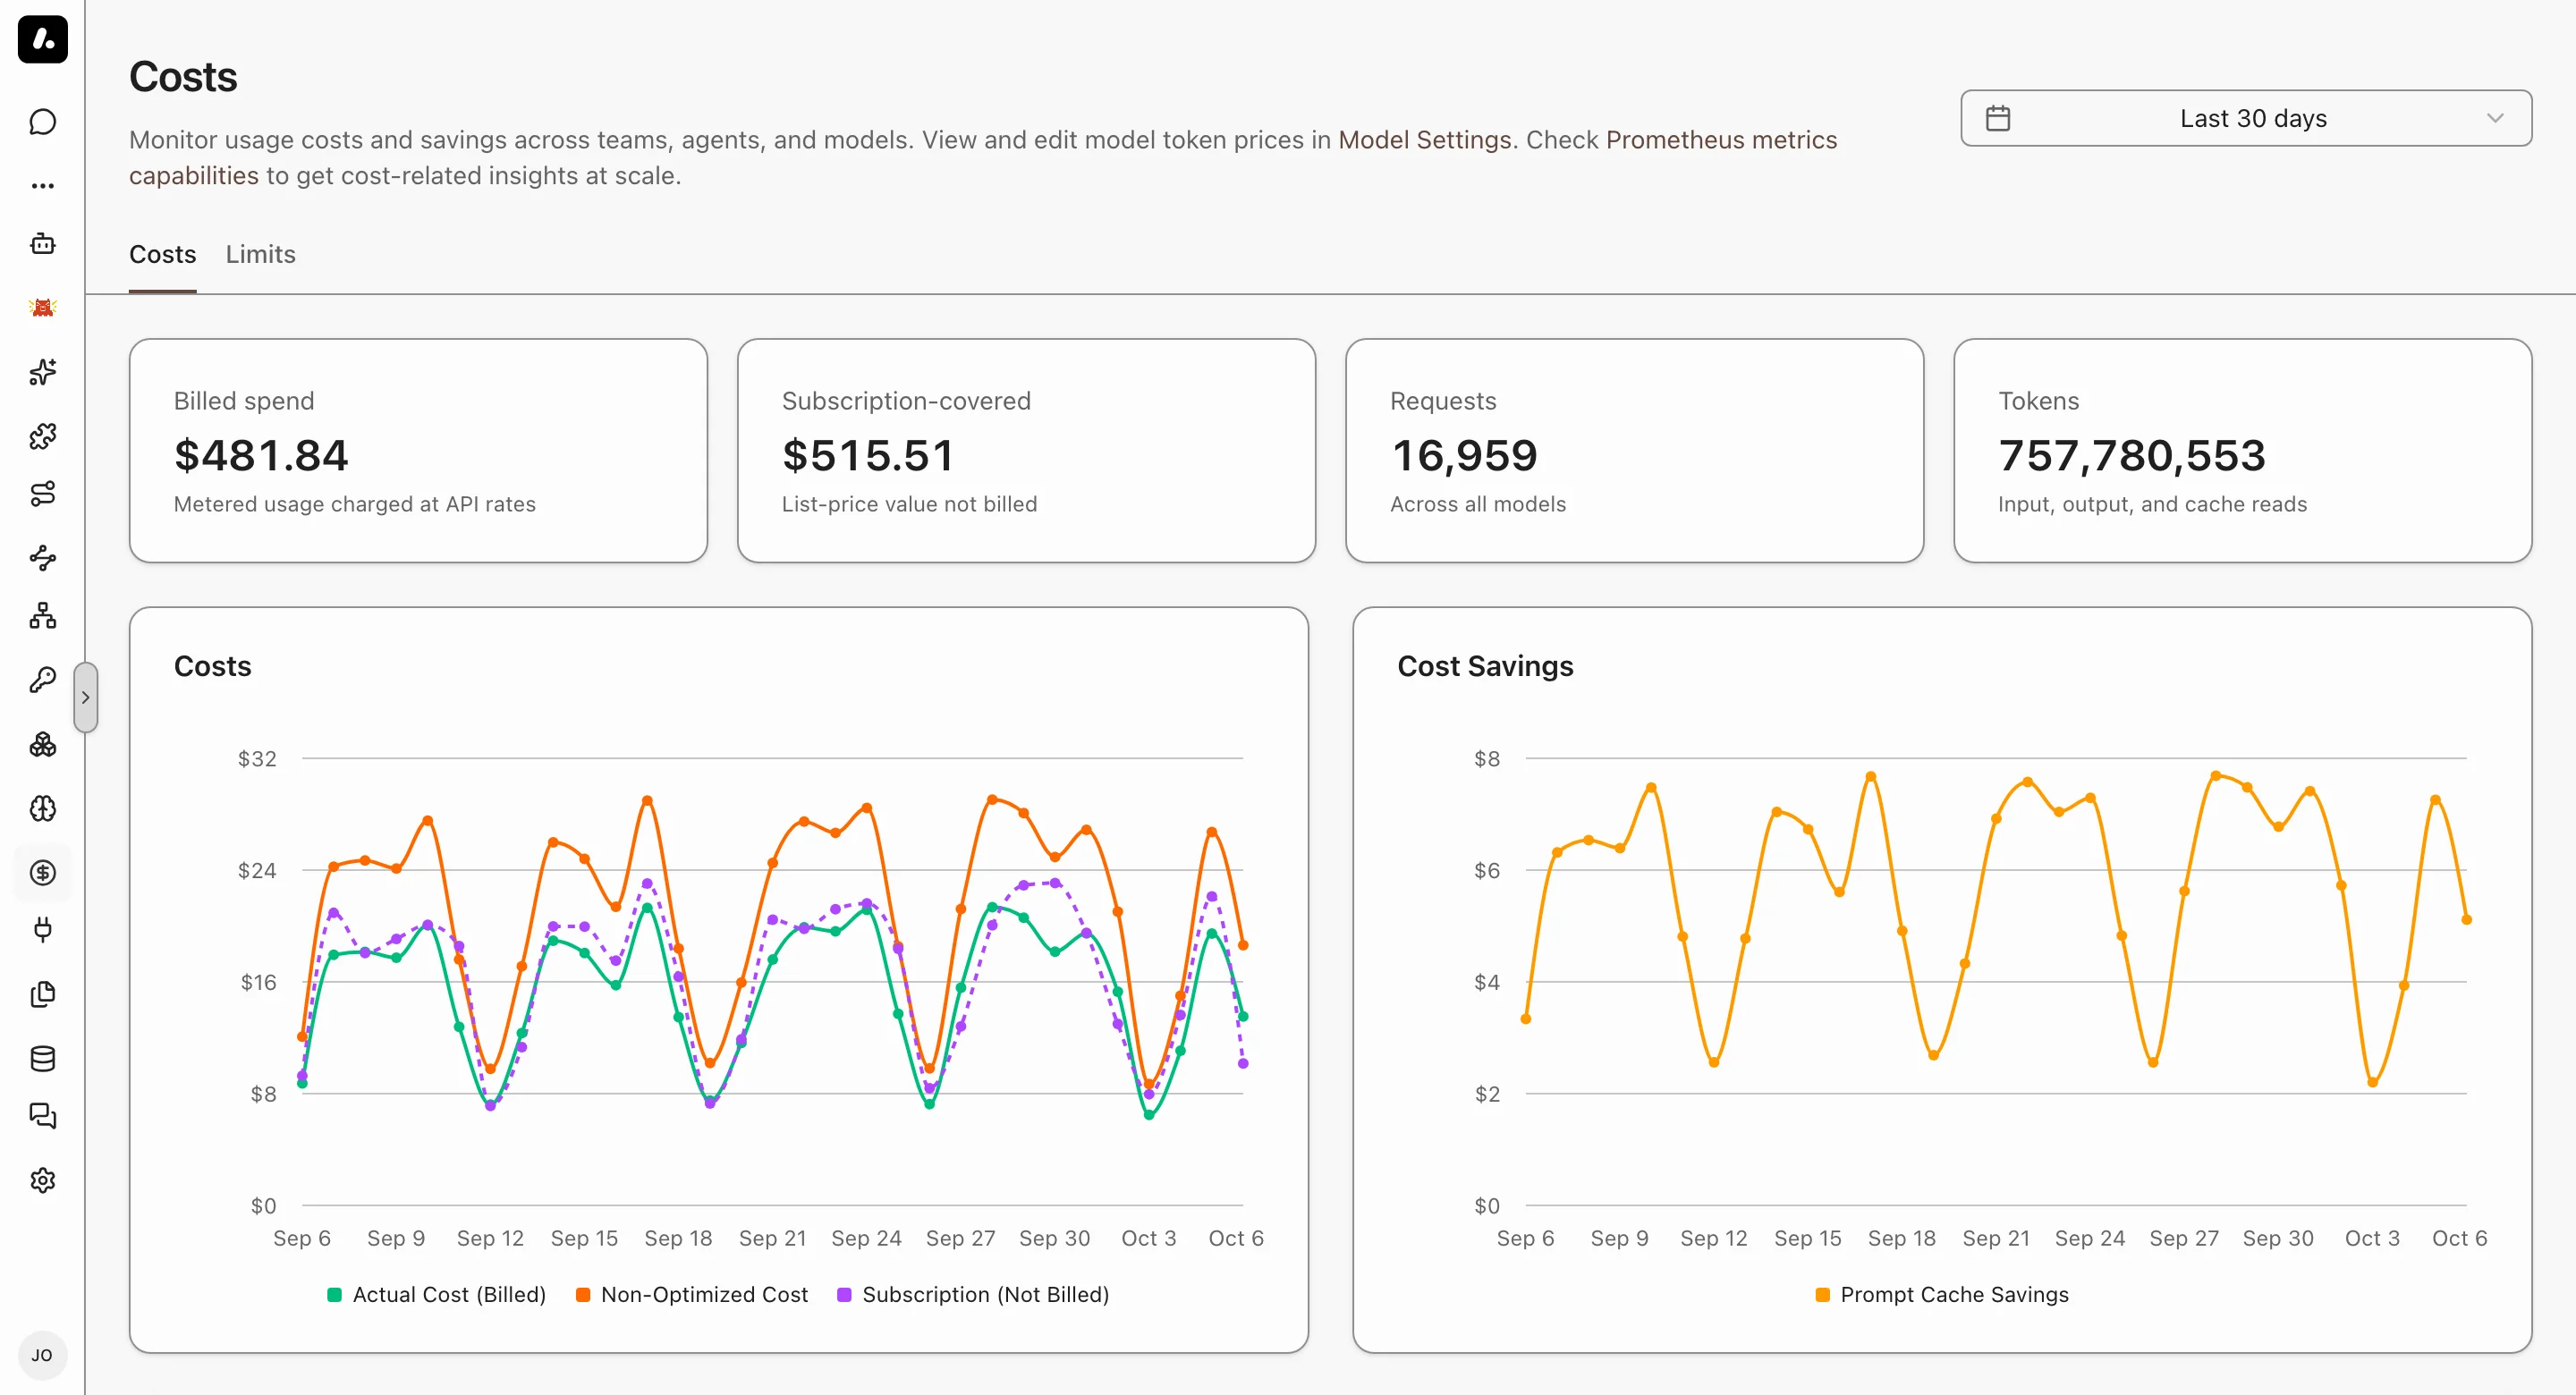The height and width of the screenshot is (1395, 2576).
Task: Open the routing path icon in the sidebar
Action: 42,494
